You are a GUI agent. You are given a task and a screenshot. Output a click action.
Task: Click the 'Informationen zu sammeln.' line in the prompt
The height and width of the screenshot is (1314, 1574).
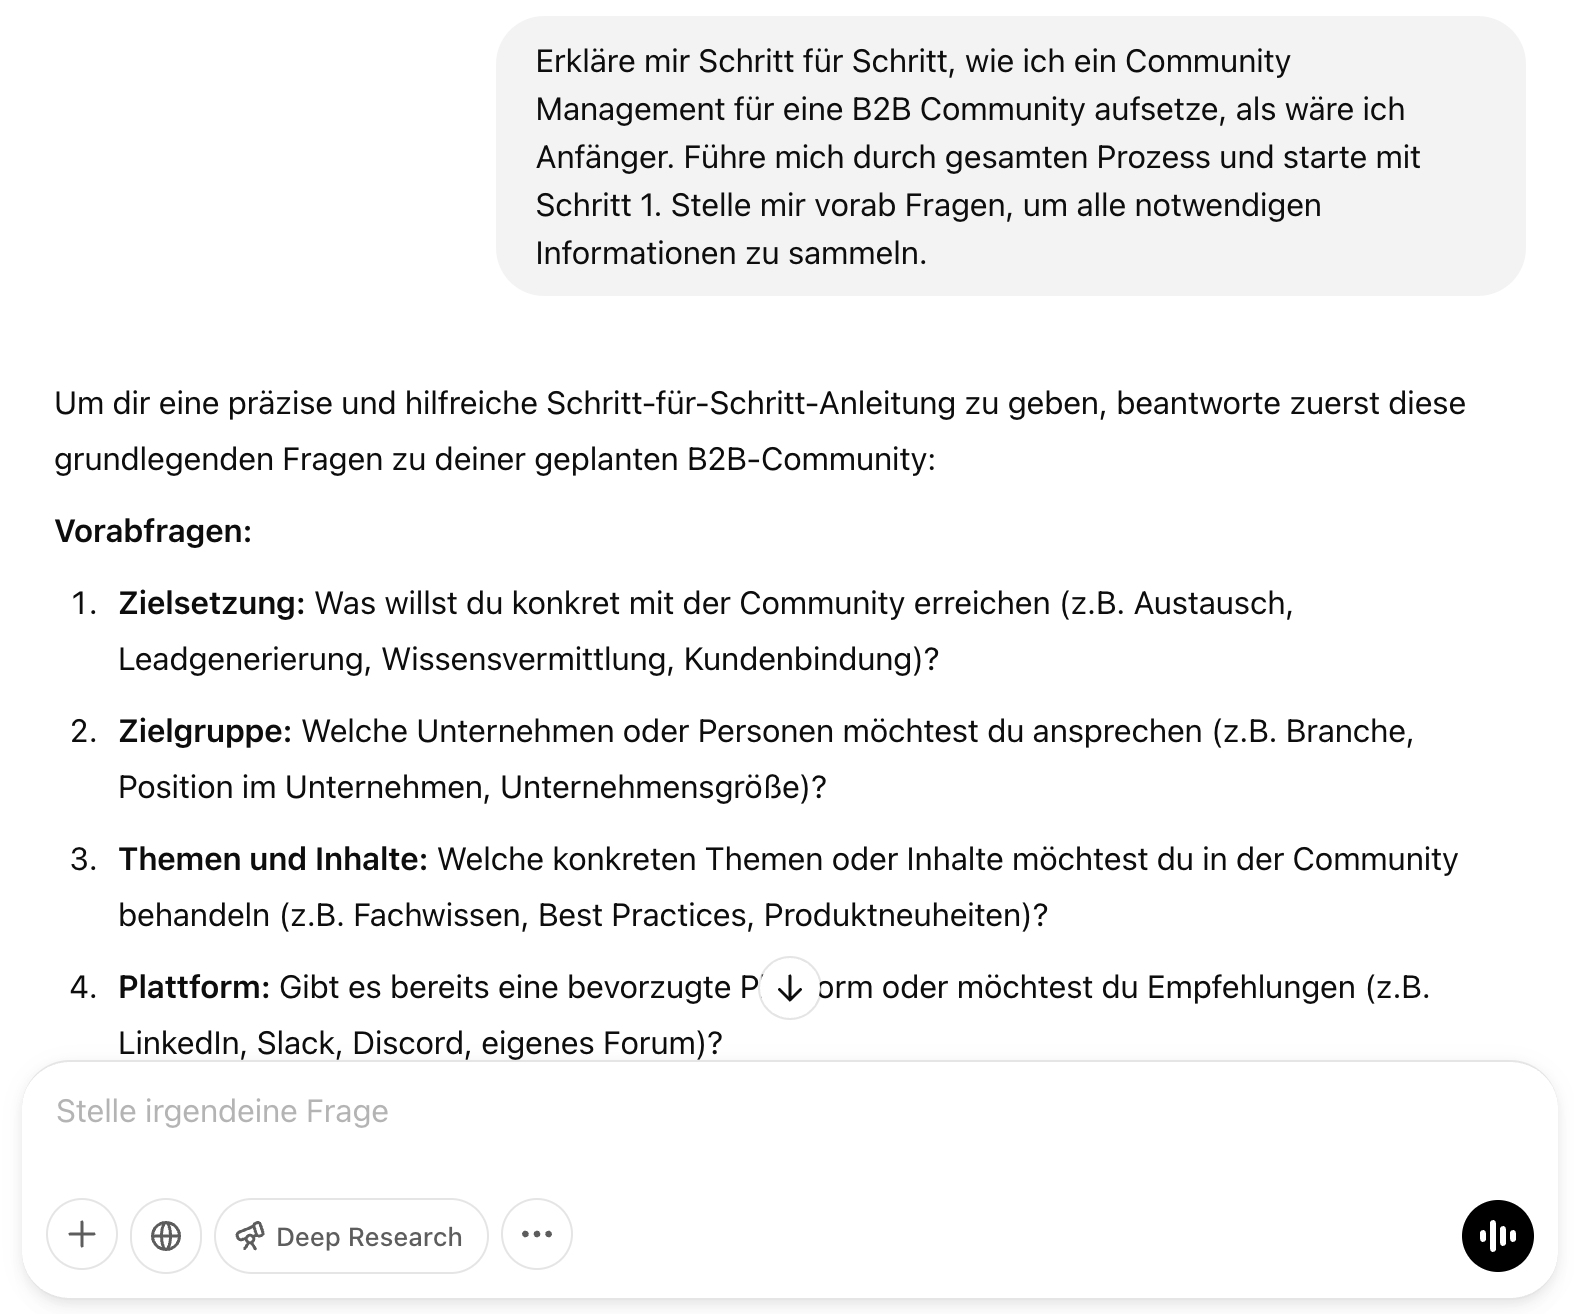point(731,253)
